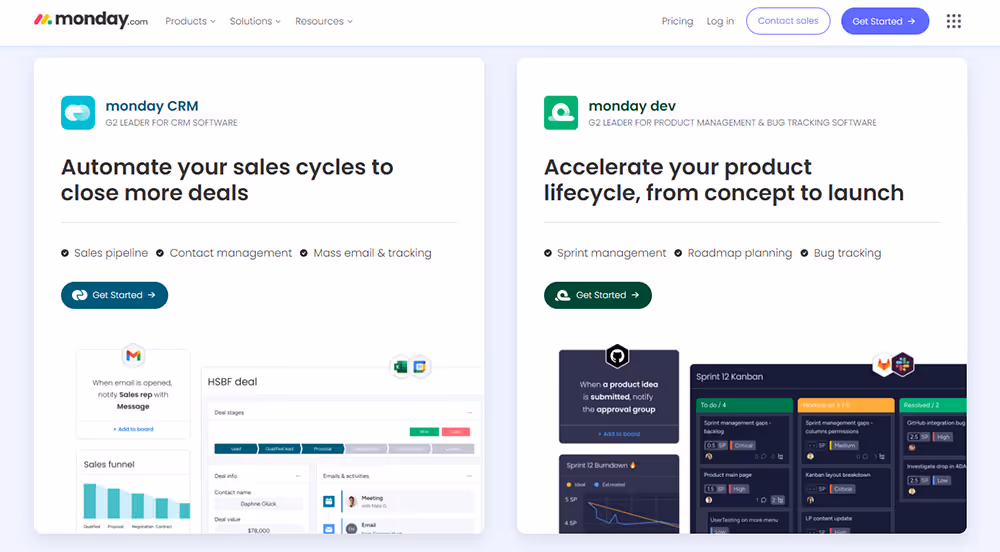Image resolution: width=1000 pixels, height=552 pixels.
Task: Click 'Accelerate your product lifecycle' headline
Action: [x=724, y=180]
